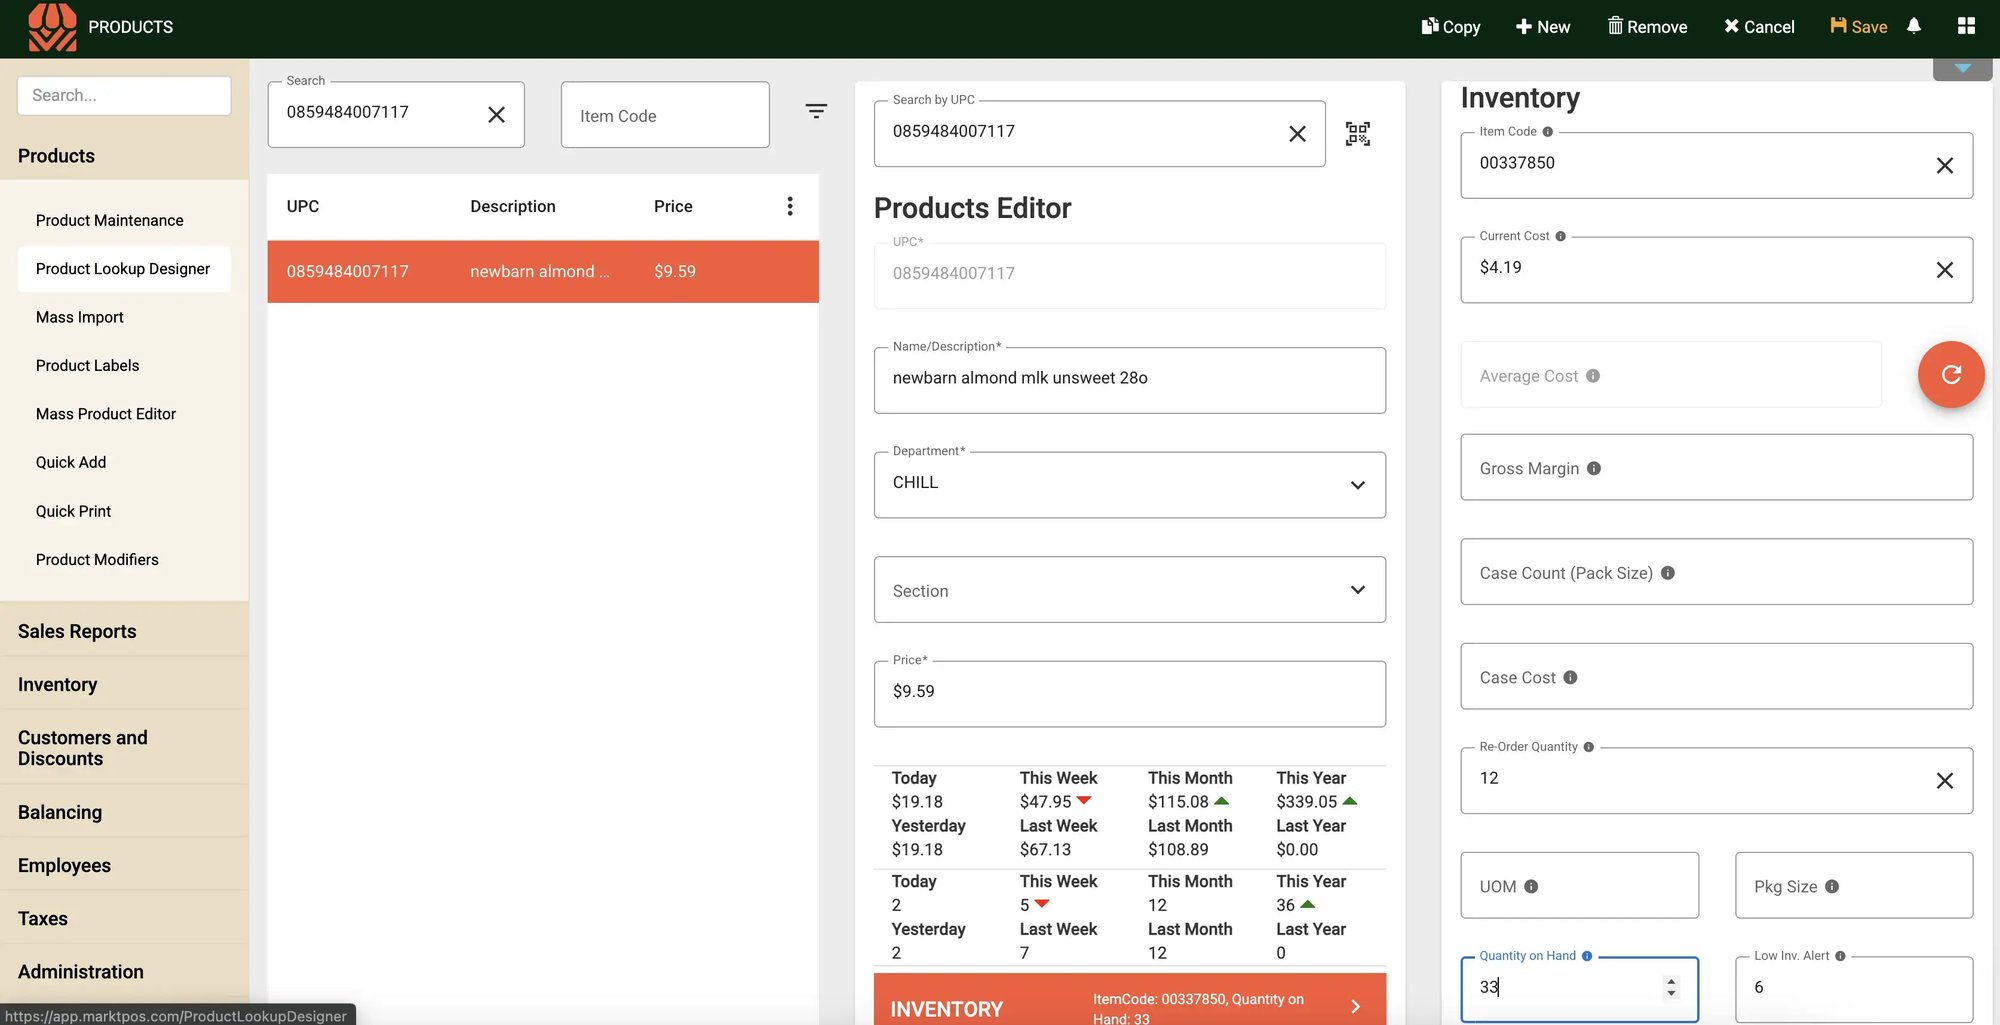Clear the Search by UPC field
Image resolution: width=2000 pixels, height=1025 pixels.
pos(1297,134)
